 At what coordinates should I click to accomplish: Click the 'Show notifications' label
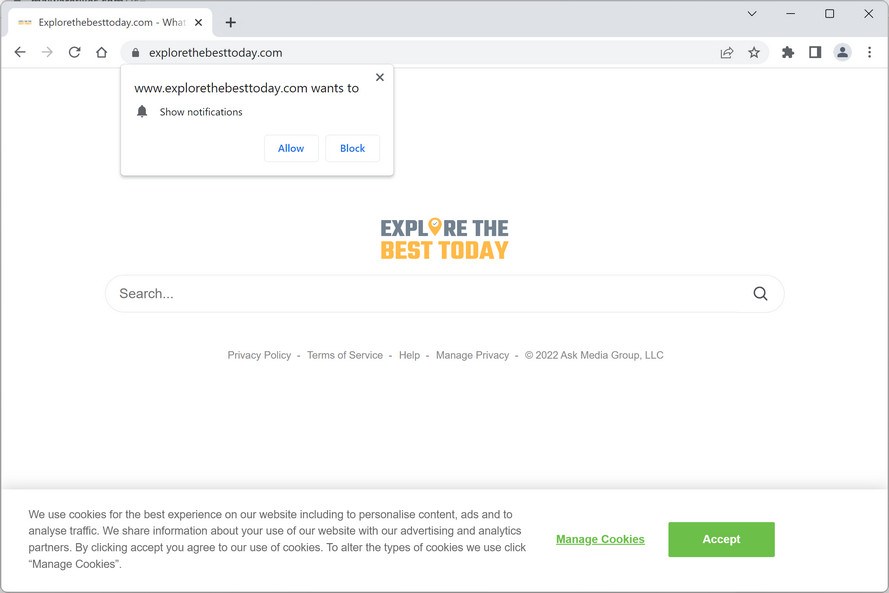point(201,112)
